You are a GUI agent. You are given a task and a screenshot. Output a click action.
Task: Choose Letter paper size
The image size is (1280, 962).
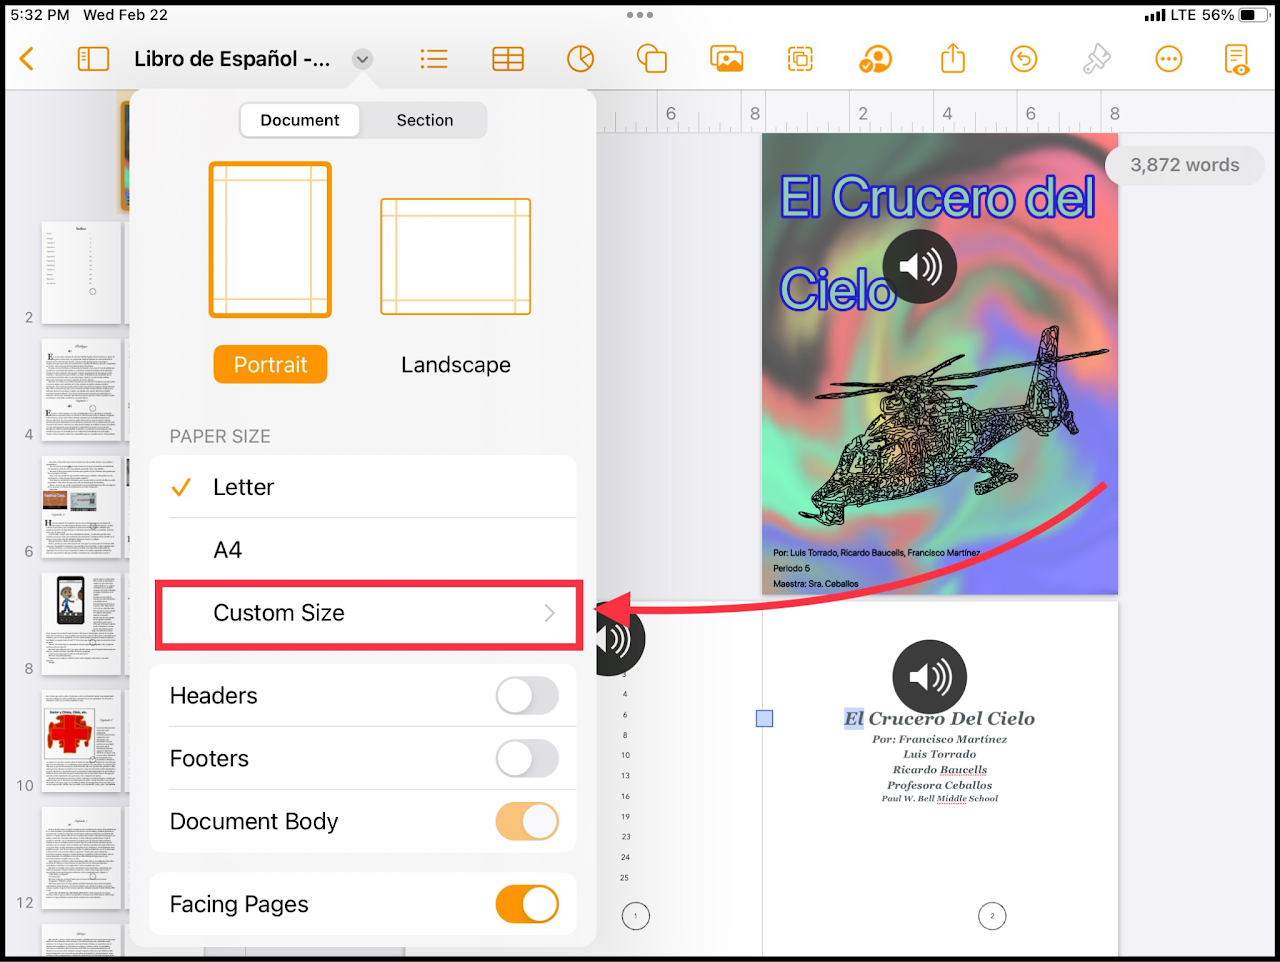(x=363, y=487)
